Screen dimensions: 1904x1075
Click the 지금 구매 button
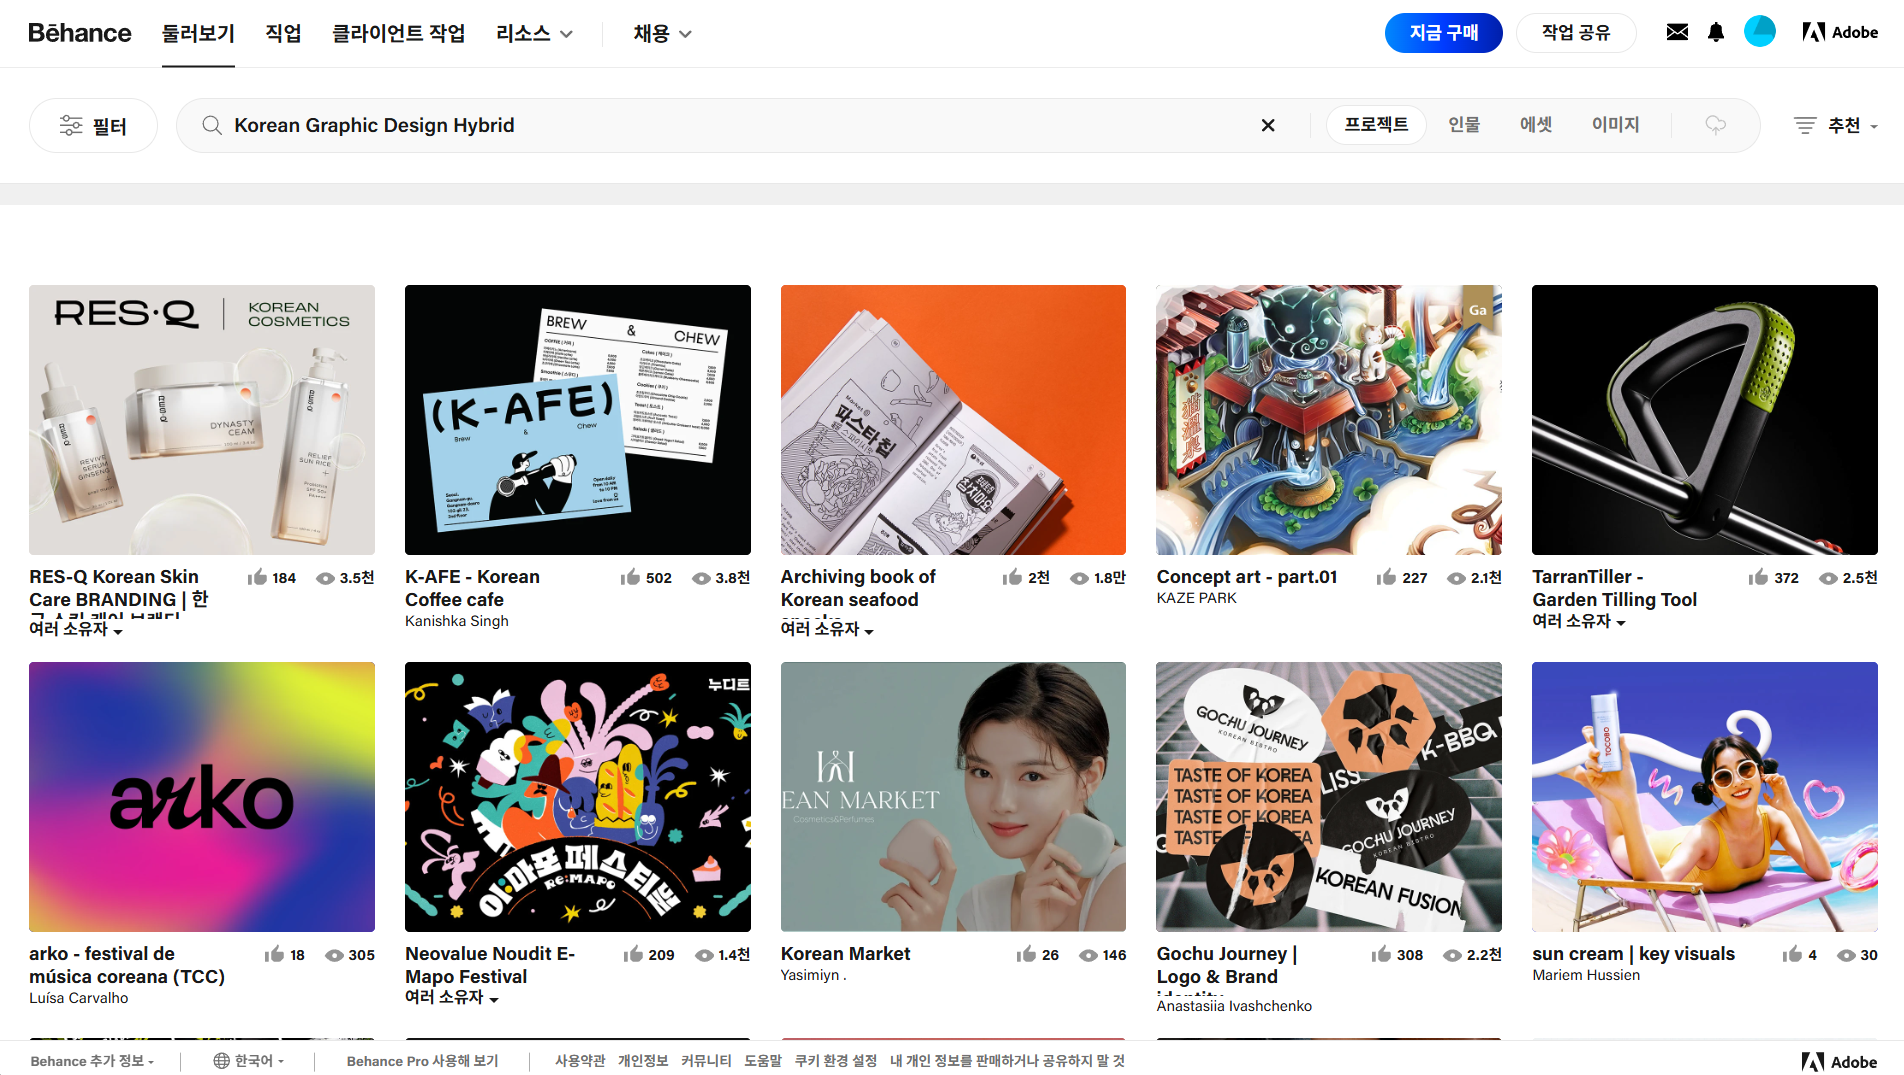point(1443,33)
